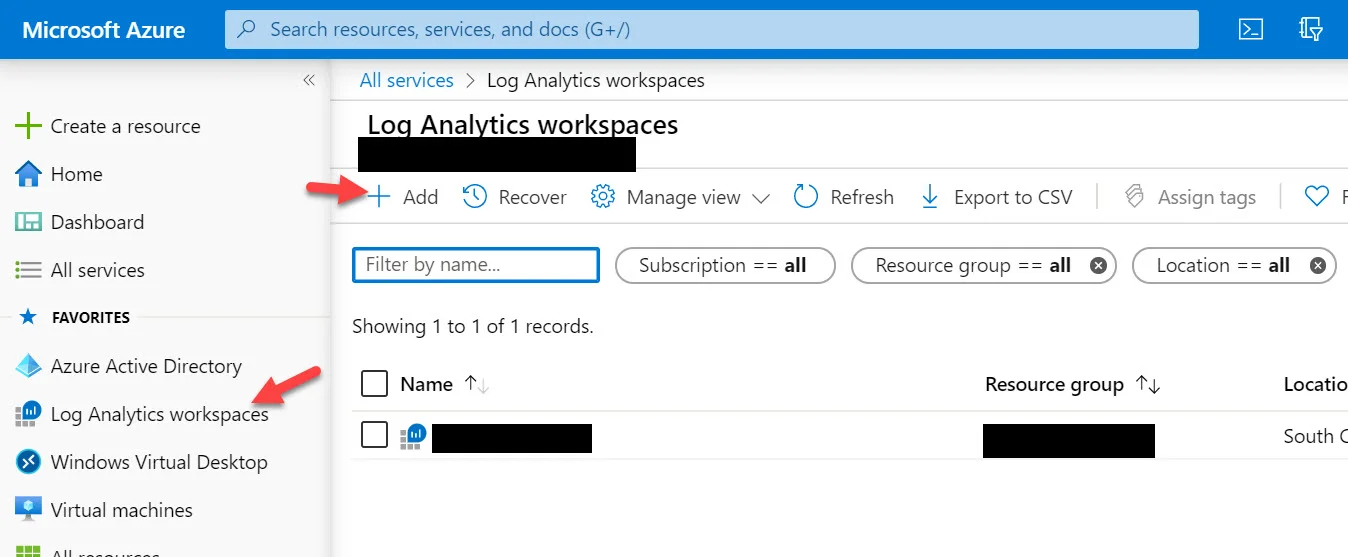Focus the Filter by name field
1348x557 pixels.
[x=476, y=265]
